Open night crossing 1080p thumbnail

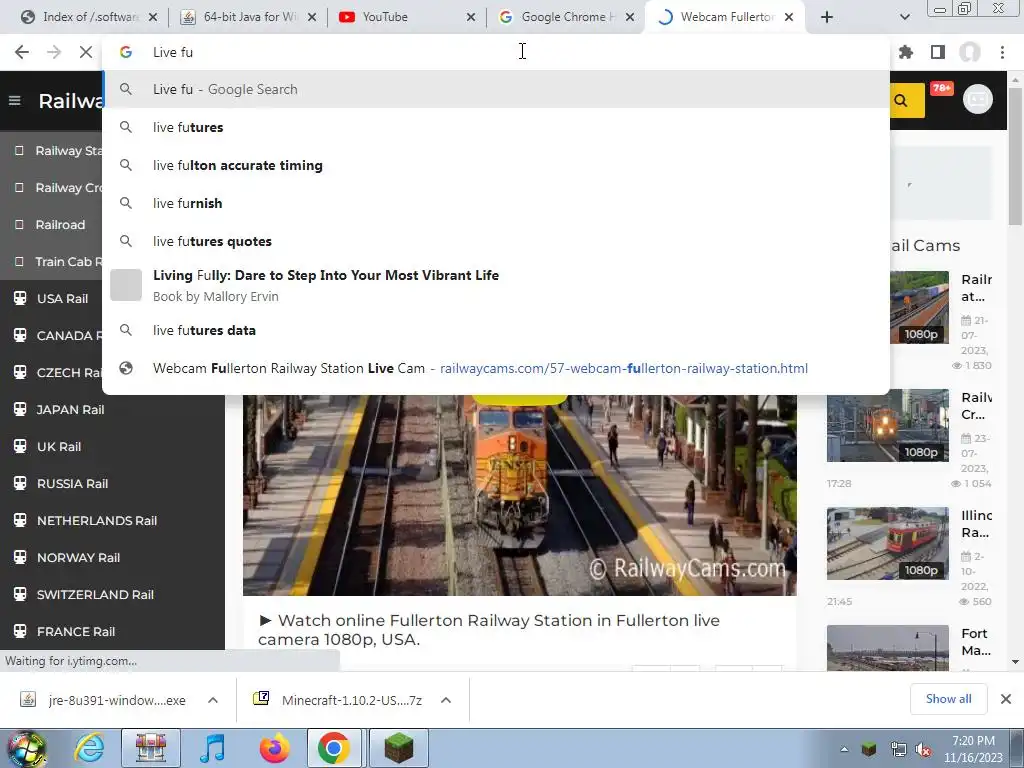point(888,425)
